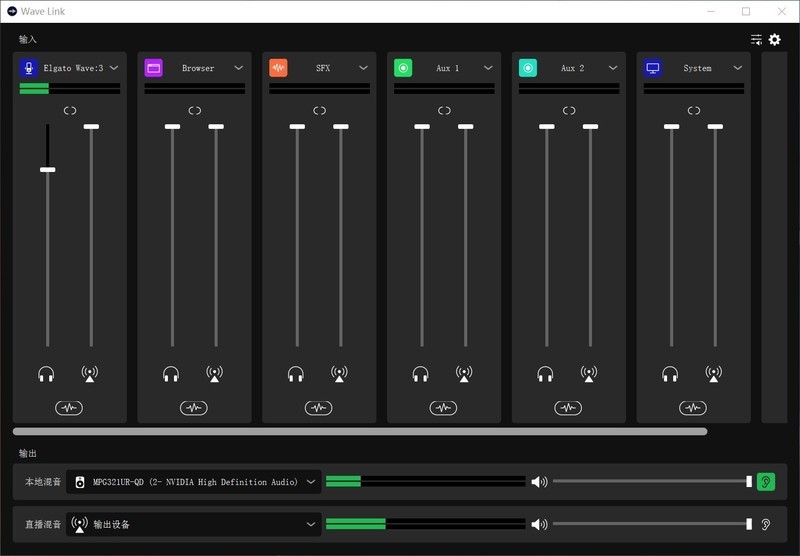Image resolution: width=800 pixels, height=556 pixels.
Task: Click the blue System monitor icon
Action: click(653, 68)
